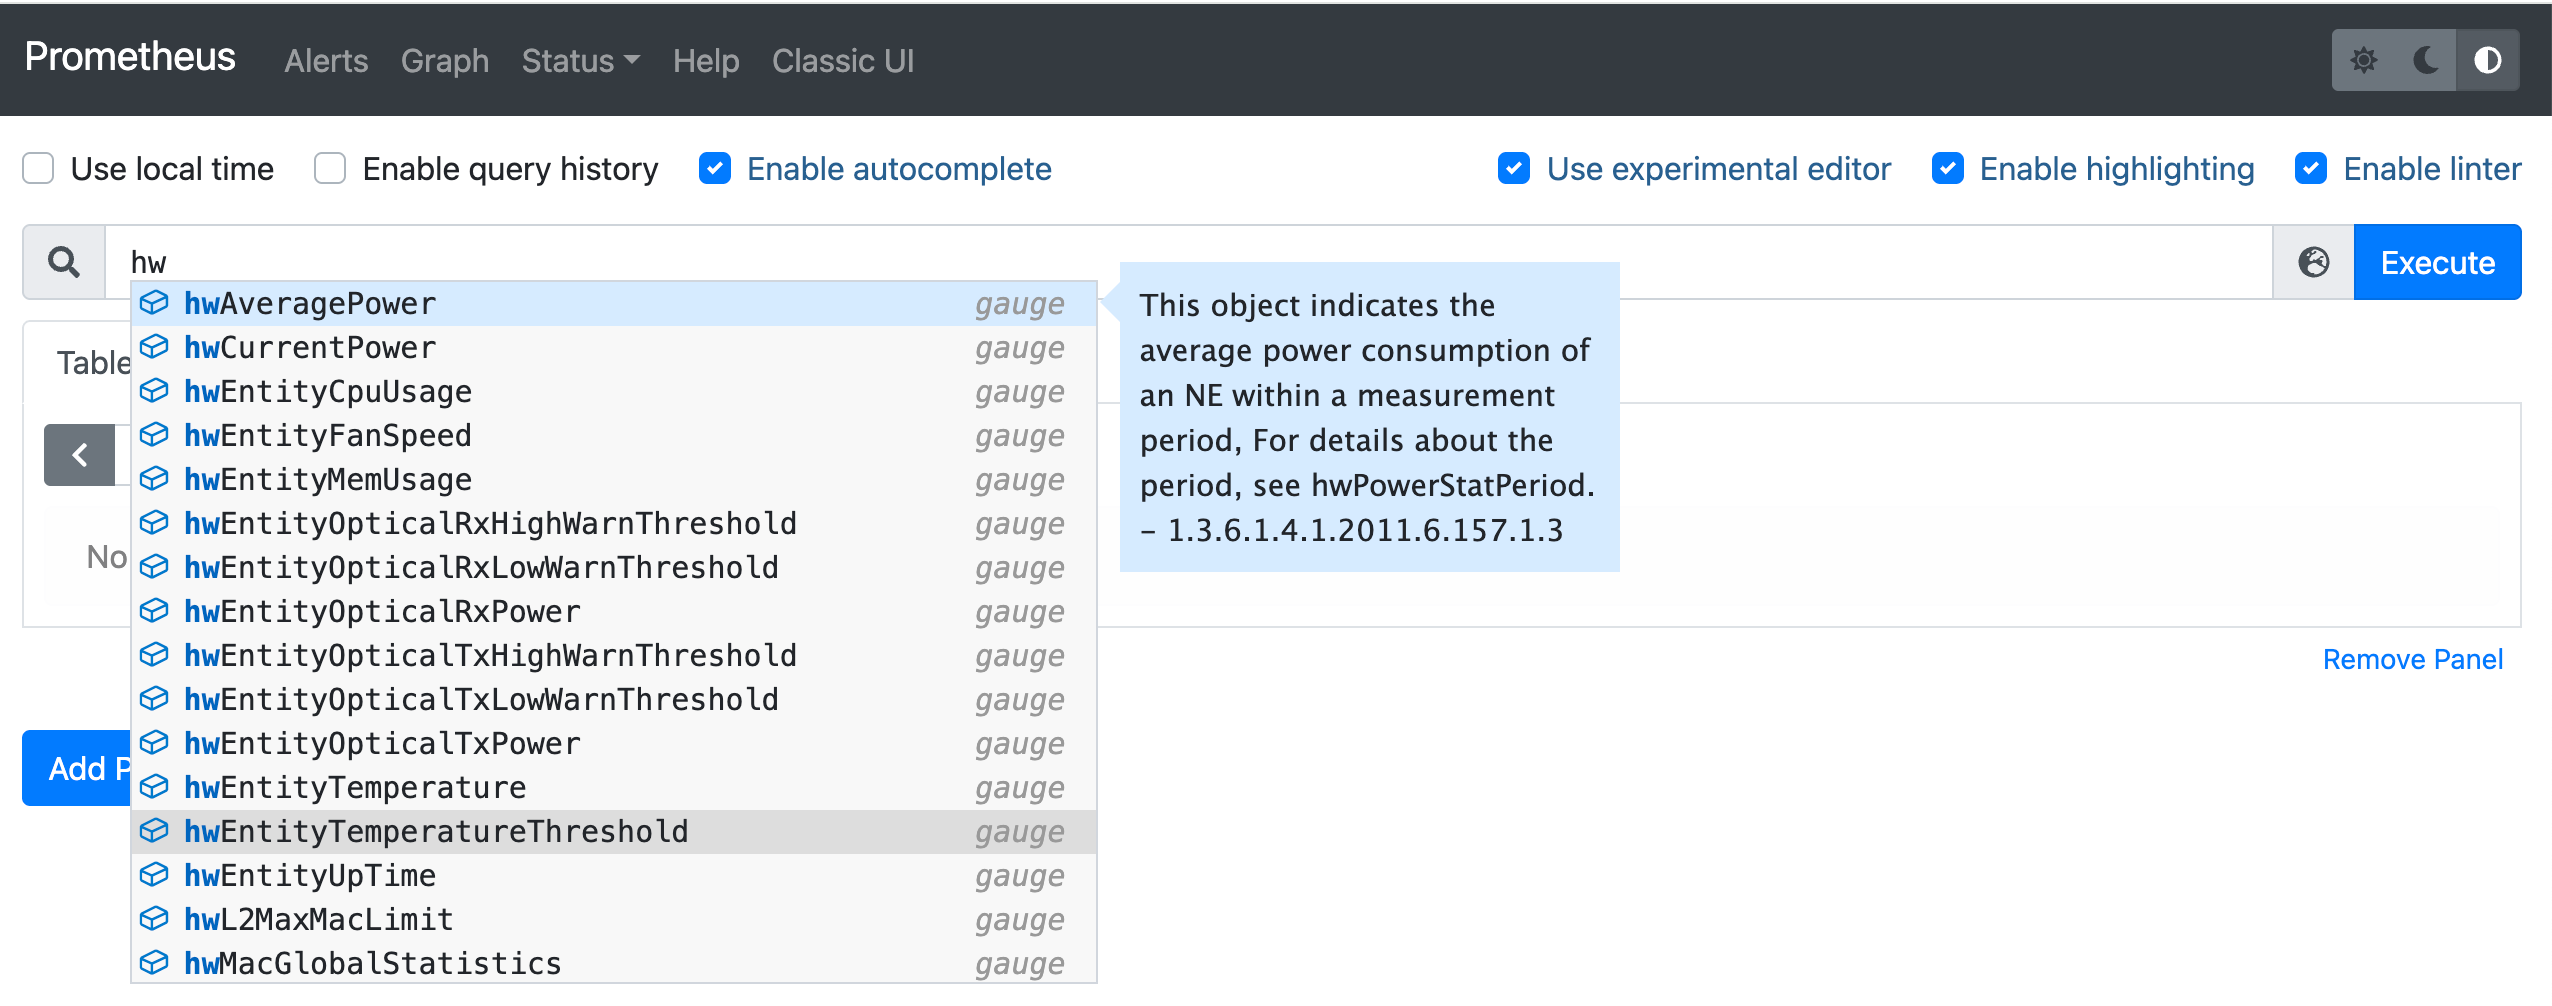
Task: Enable query history checkbox
Action: click(330, 168)
